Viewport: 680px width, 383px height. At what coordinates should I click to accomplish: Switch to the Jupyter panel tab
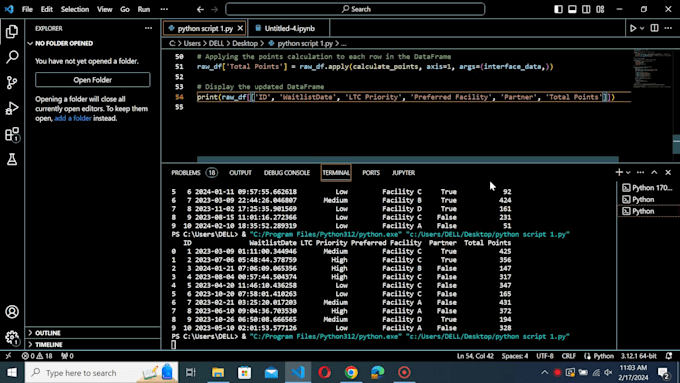click(403, 173)
